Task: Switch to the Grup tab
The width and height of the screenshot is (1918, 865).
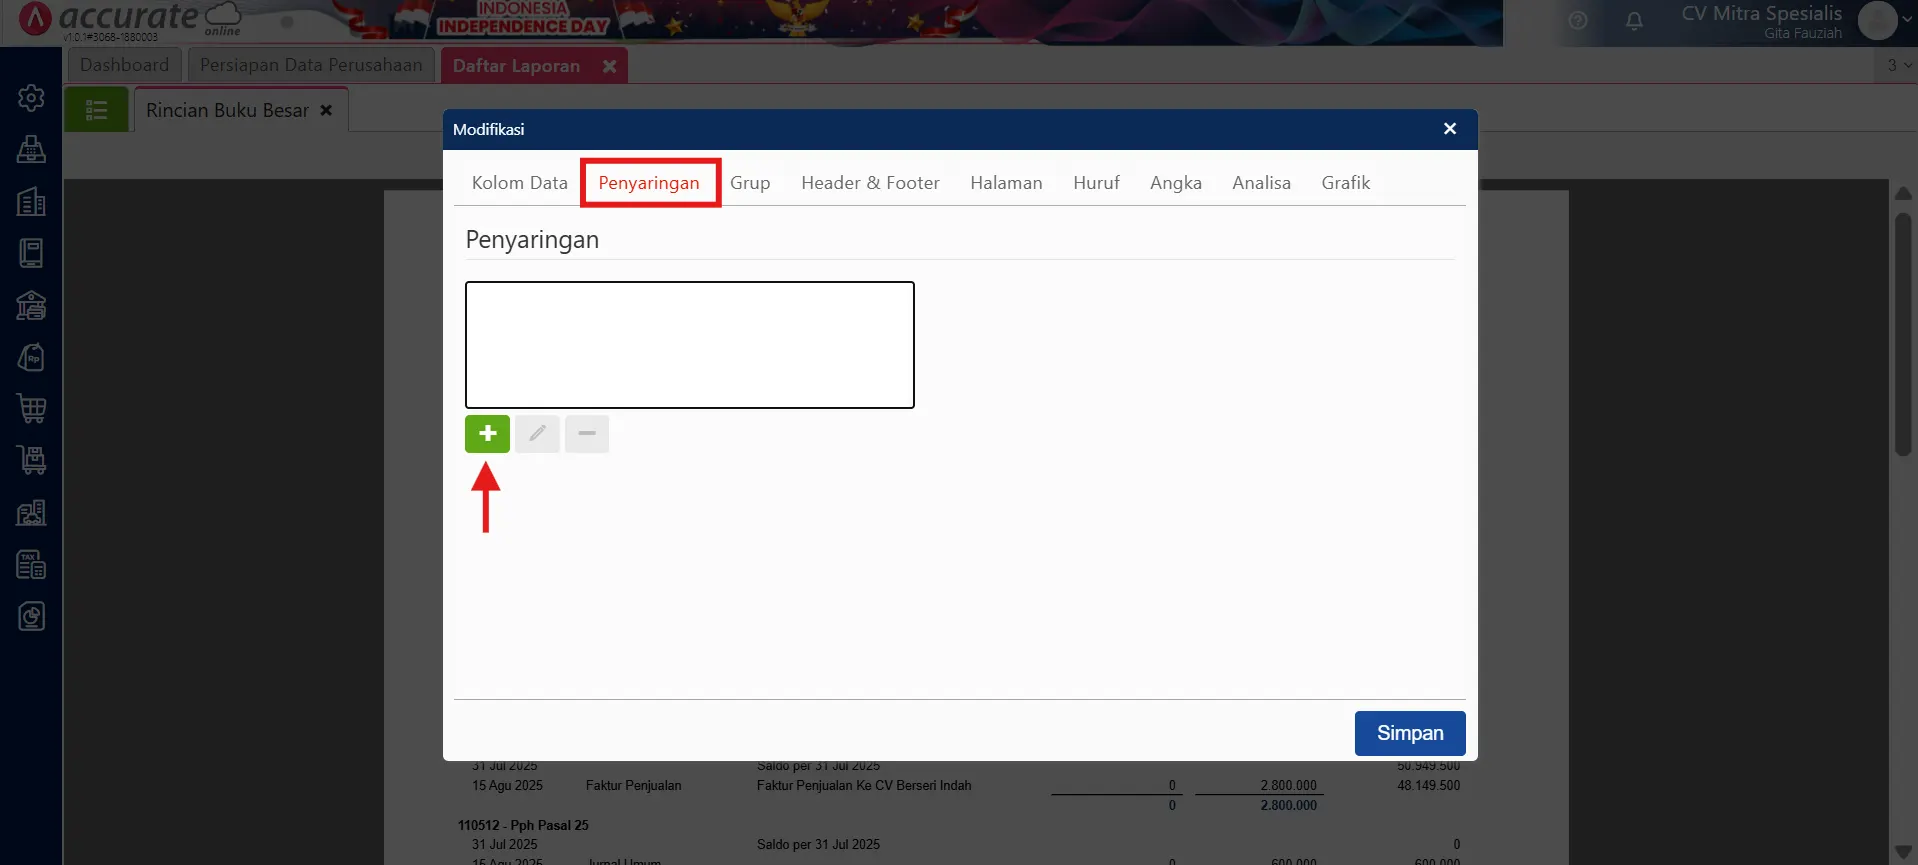Action: click(750, 183)
